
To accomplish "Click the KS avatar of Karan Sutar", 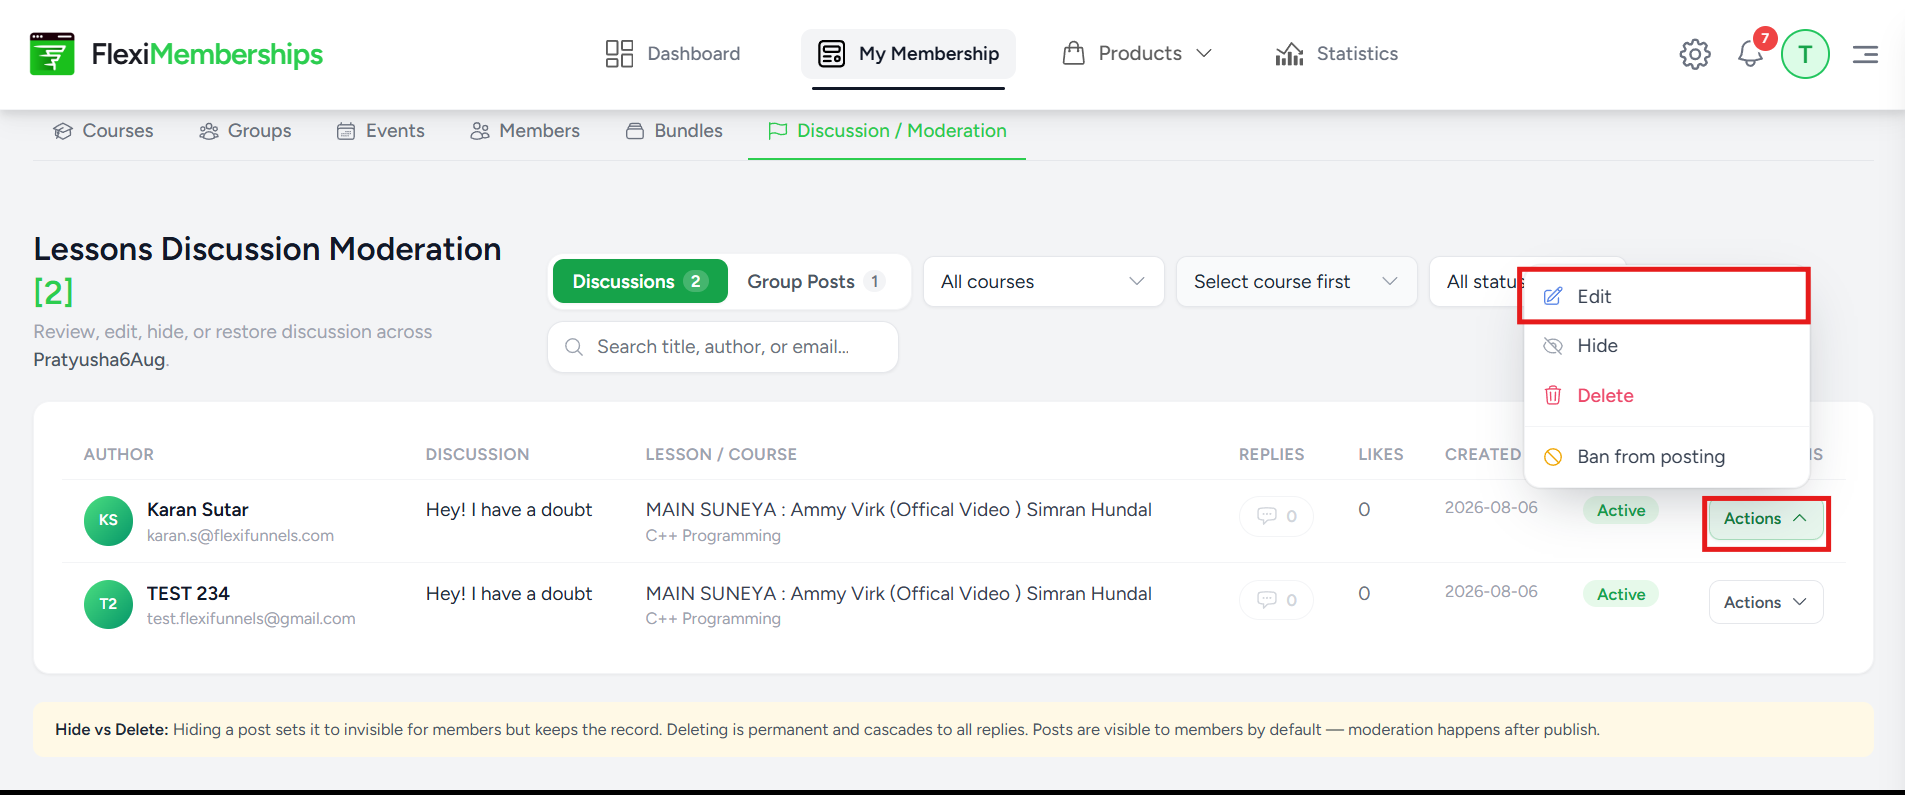I will tap(108, 521).
